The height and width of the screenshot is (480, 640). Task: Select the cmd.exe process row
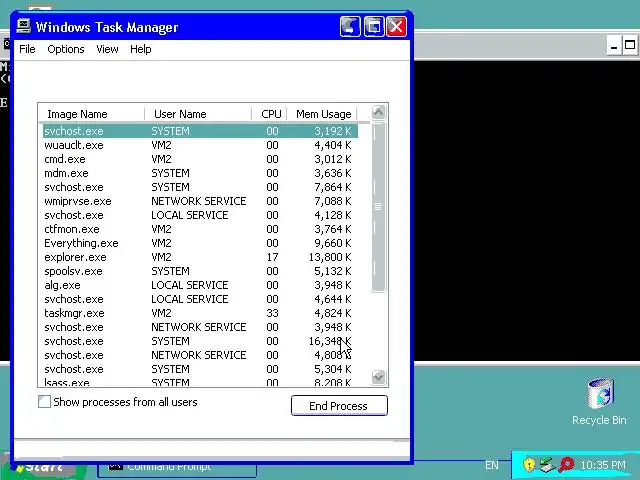[200, 159]
